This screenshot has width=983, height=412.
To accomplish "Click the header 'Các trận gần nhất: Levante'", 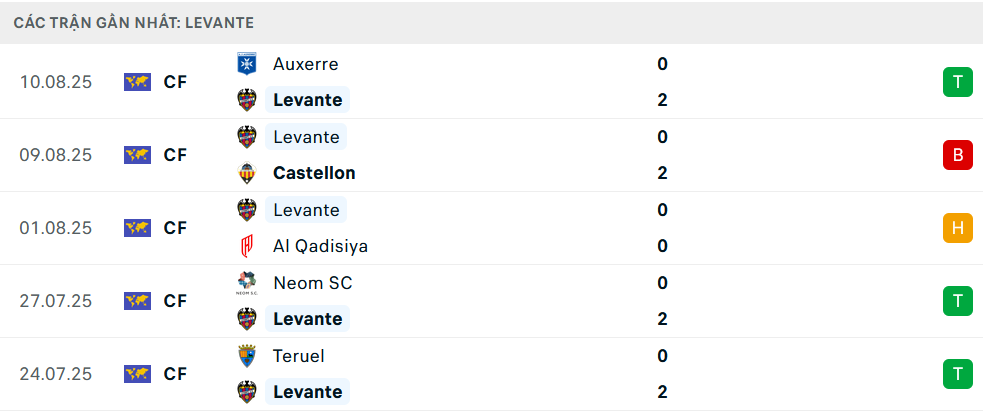I will coord(134,22).
